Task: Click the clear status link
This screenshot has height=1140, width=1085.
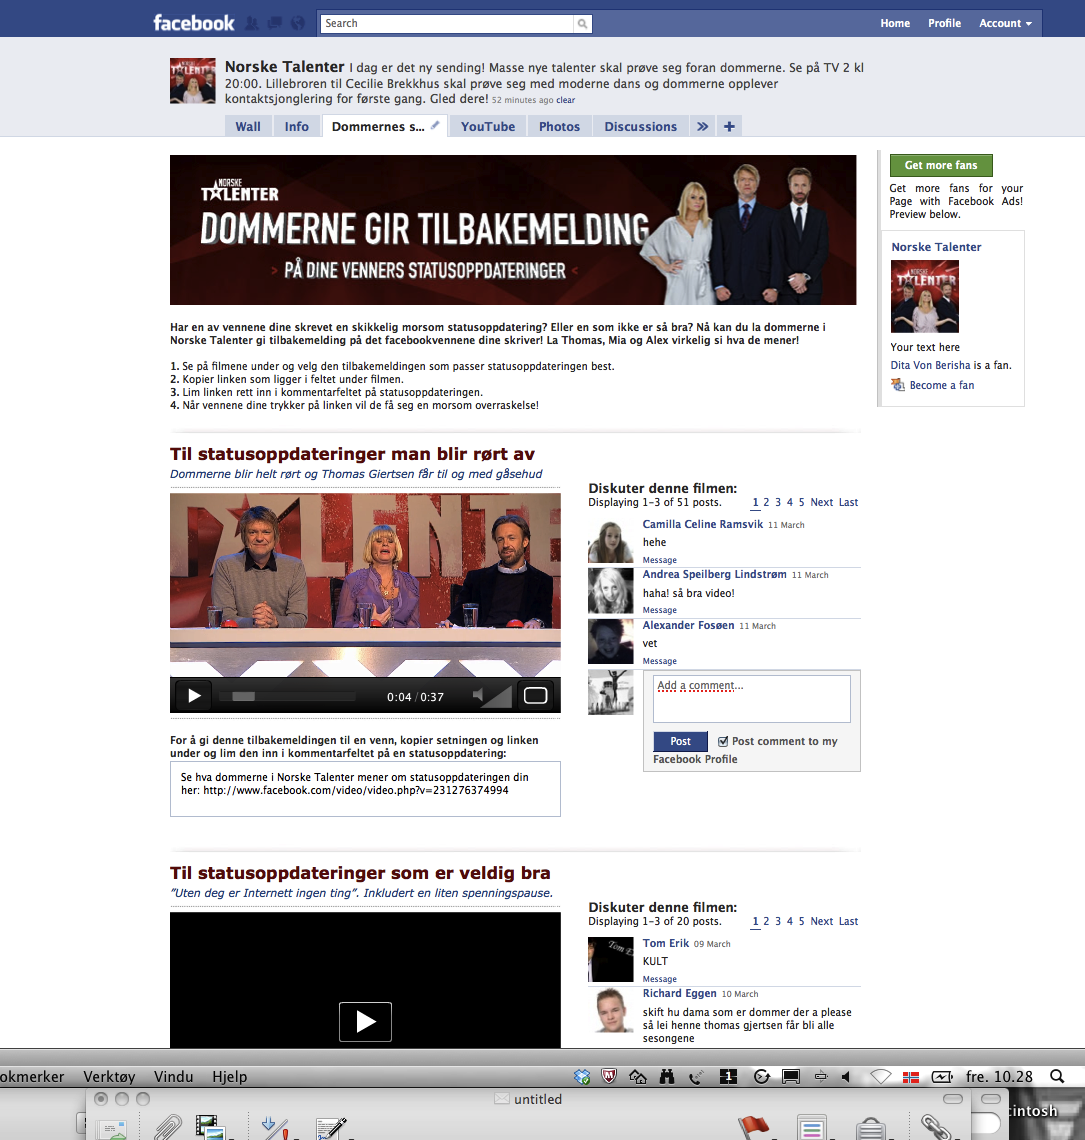Action: coord(566,100)
